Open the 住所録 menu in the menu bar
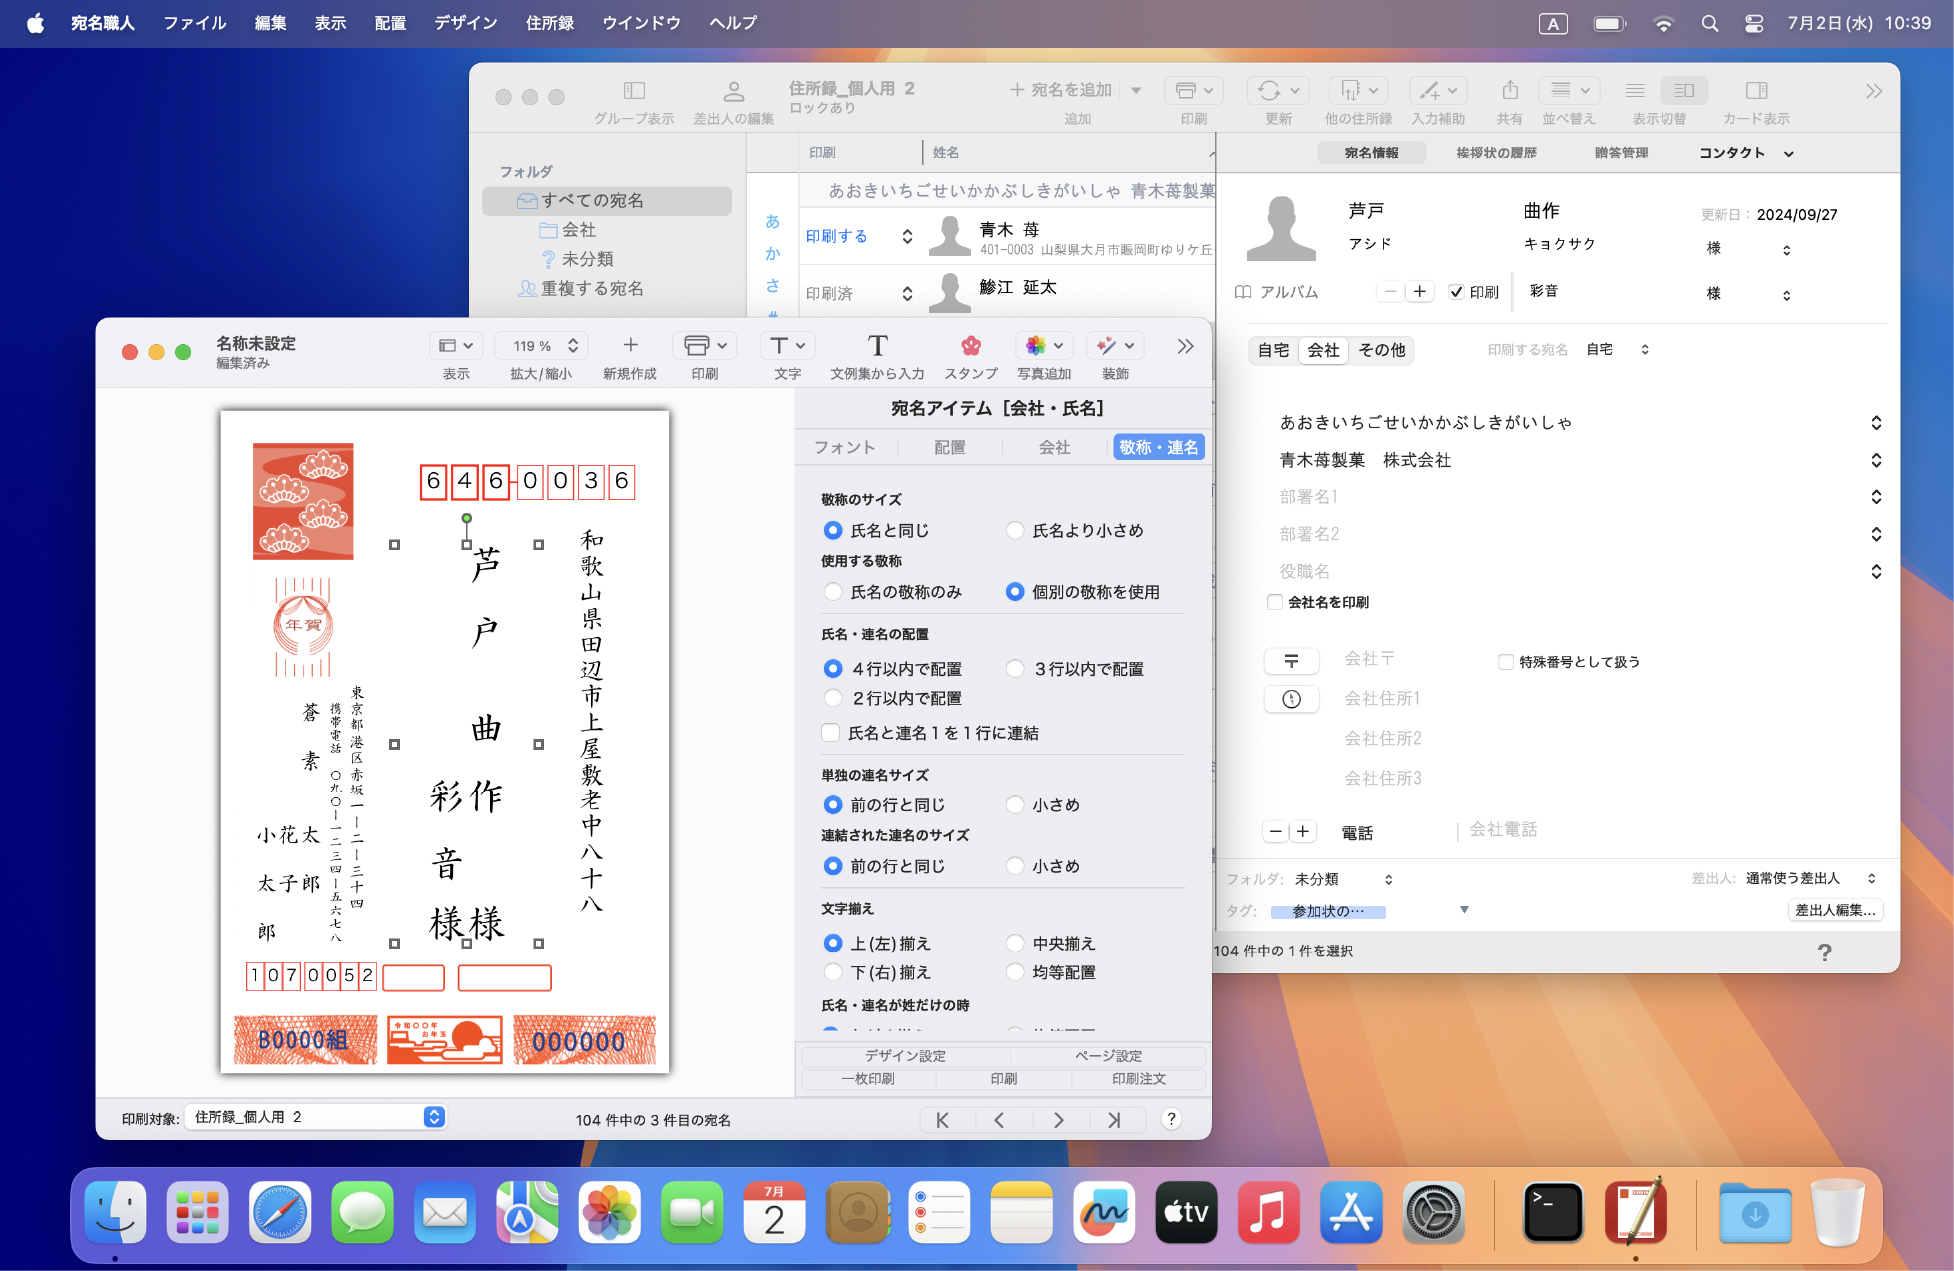 (x=549, y=23)
